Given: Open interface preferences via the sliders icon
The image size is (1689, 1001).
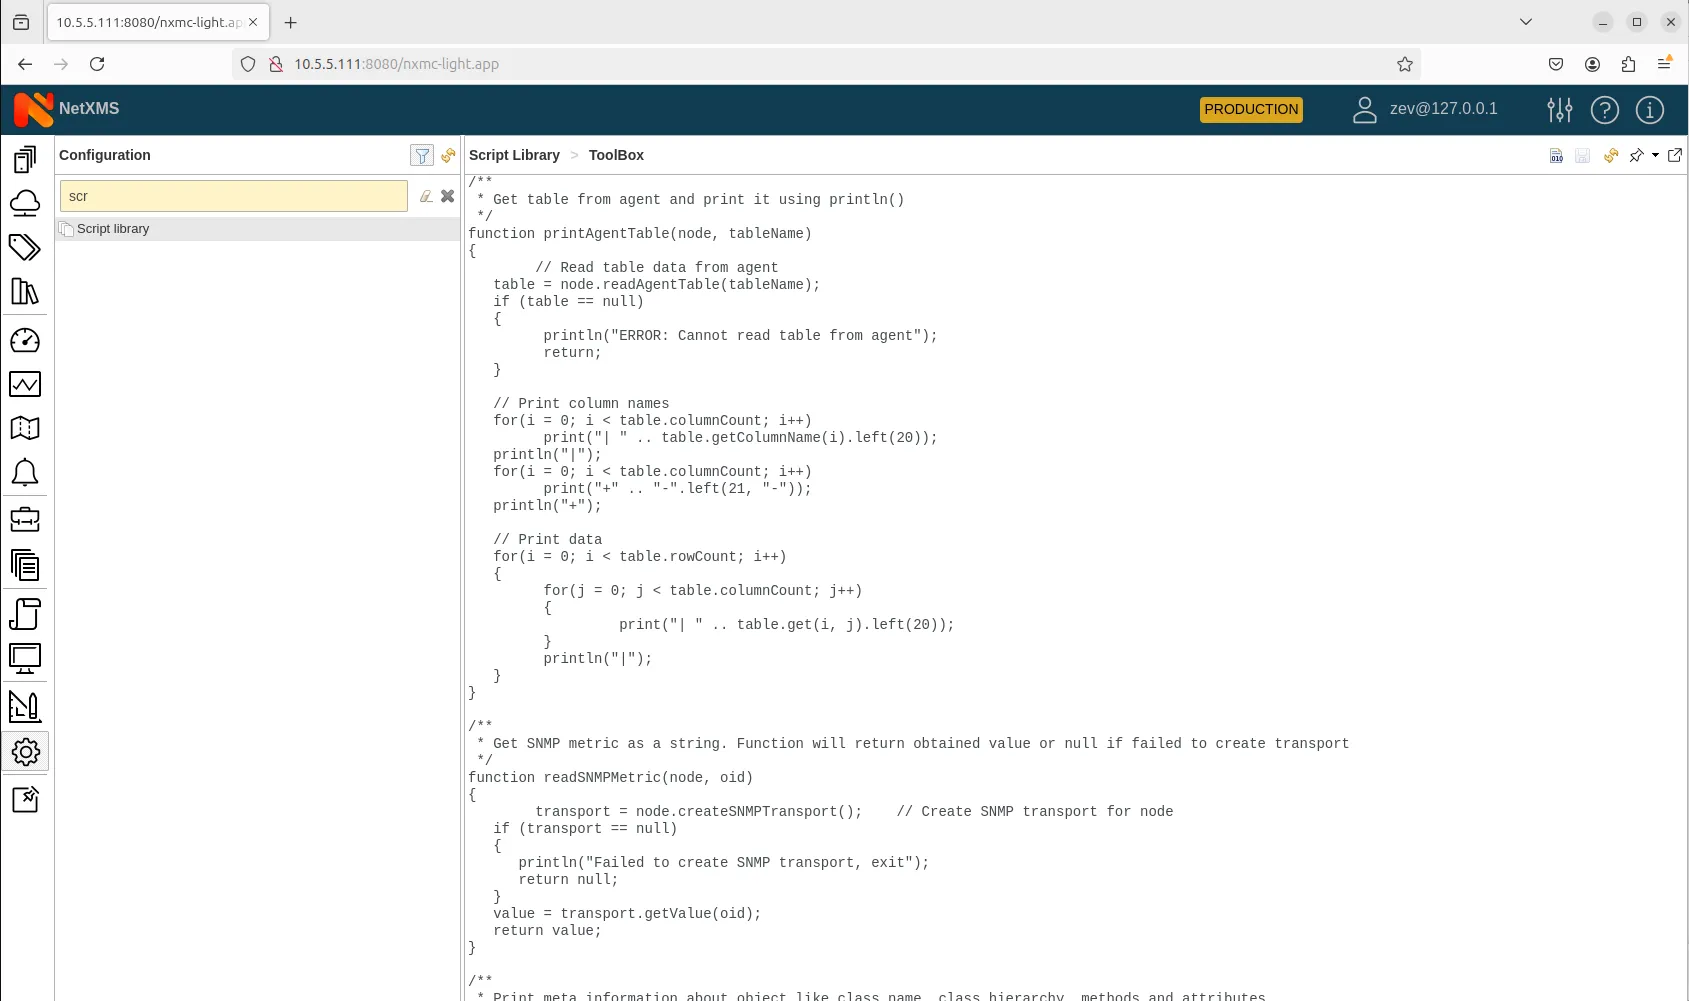Looking at the screenshot, I should coord(1559,110).
